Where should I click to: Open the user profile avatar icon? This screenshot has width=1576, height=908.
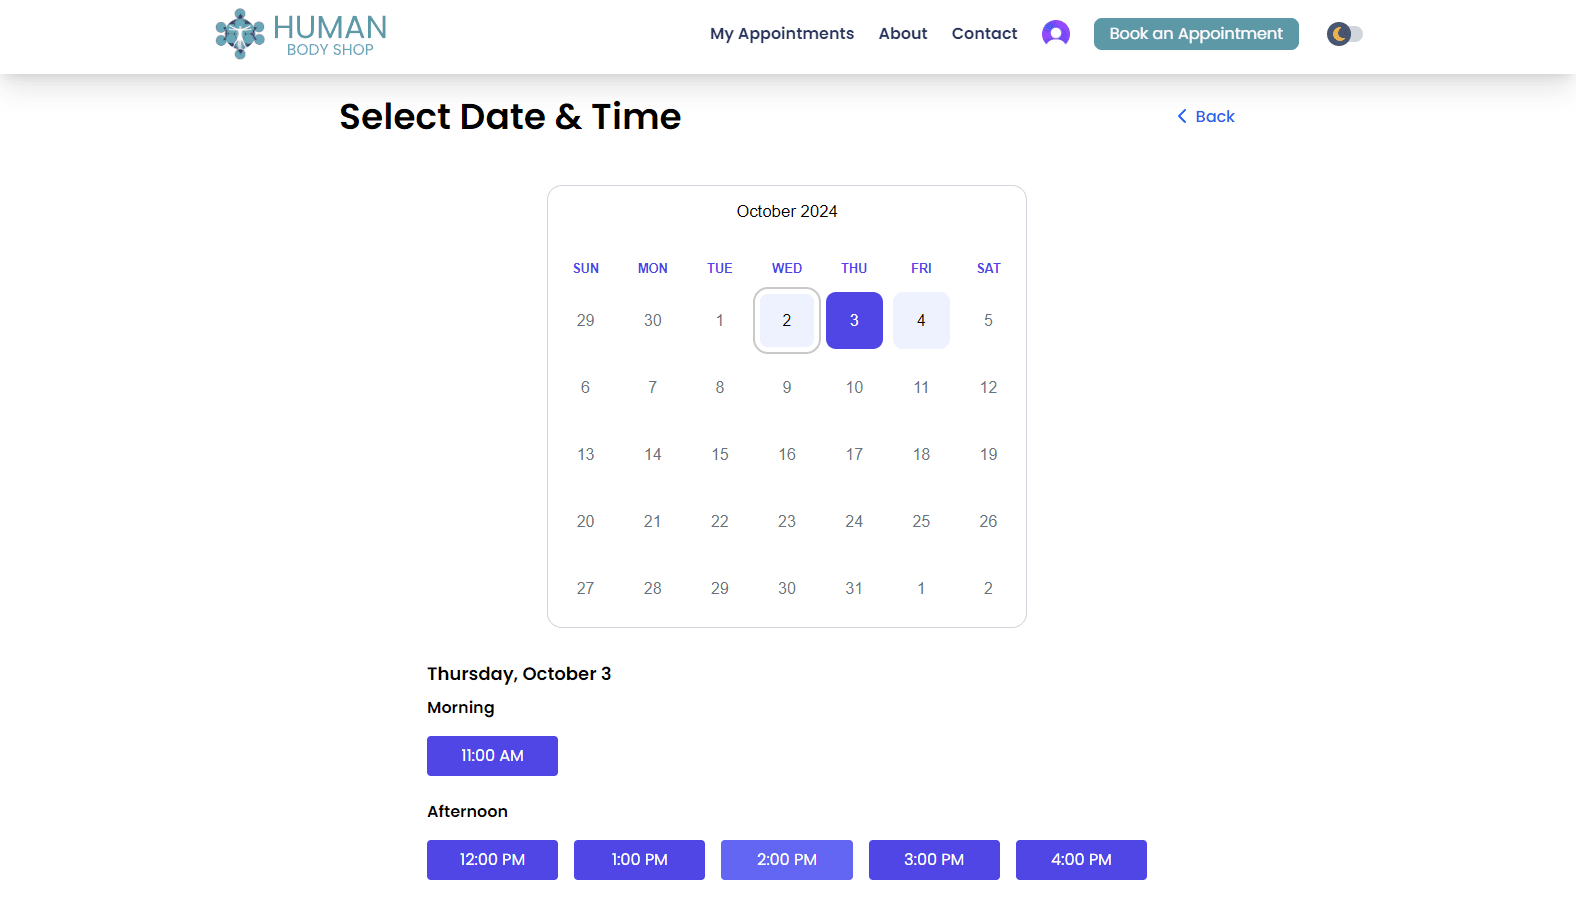1055,34
